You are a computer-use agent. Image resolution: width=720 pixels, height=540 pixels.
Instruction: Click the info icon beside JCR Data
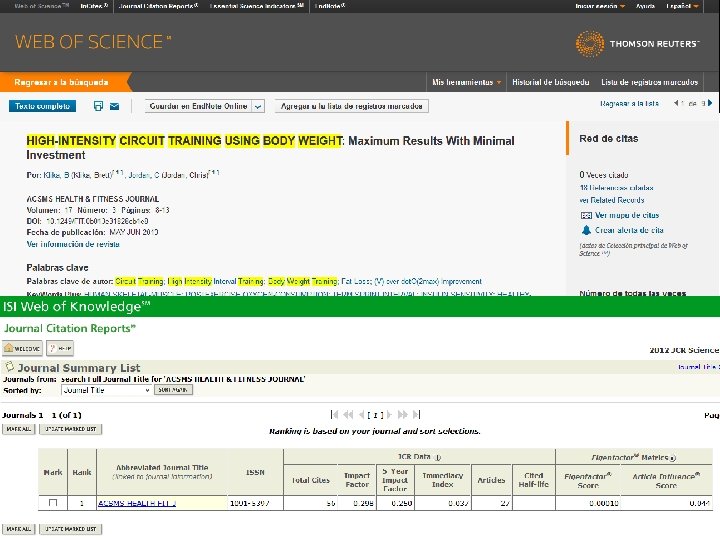click(438, 457)
